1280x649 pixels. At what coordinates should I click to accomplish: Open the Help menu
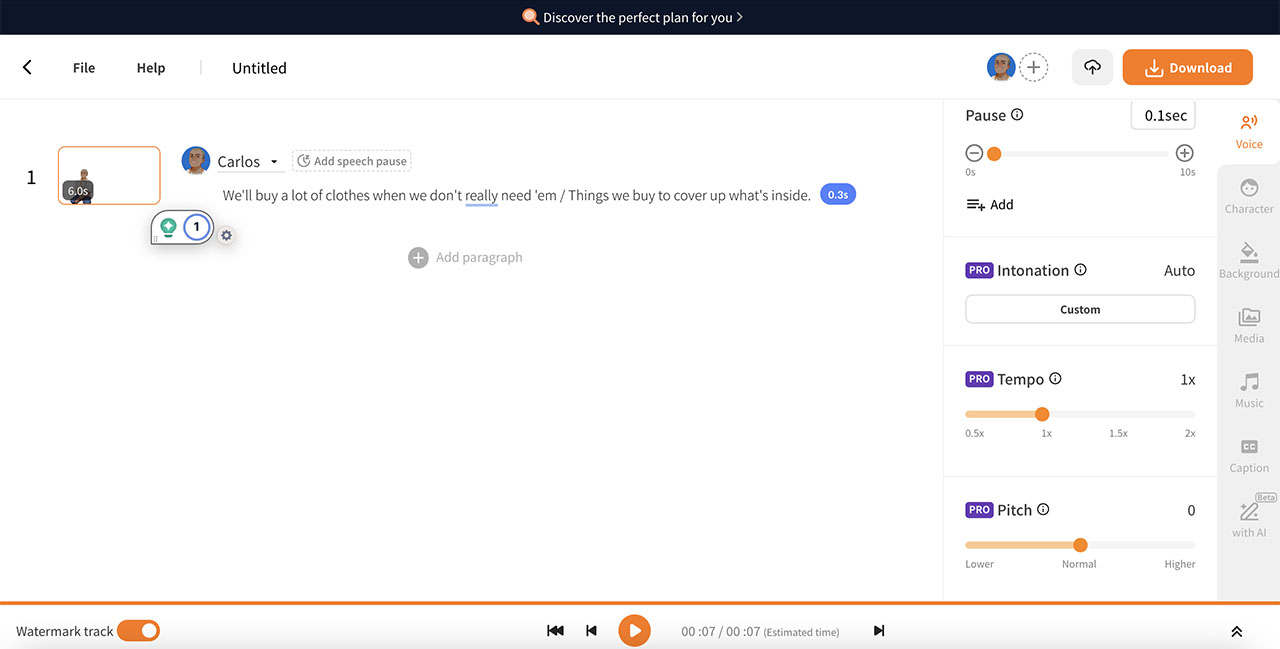(151, 68)
